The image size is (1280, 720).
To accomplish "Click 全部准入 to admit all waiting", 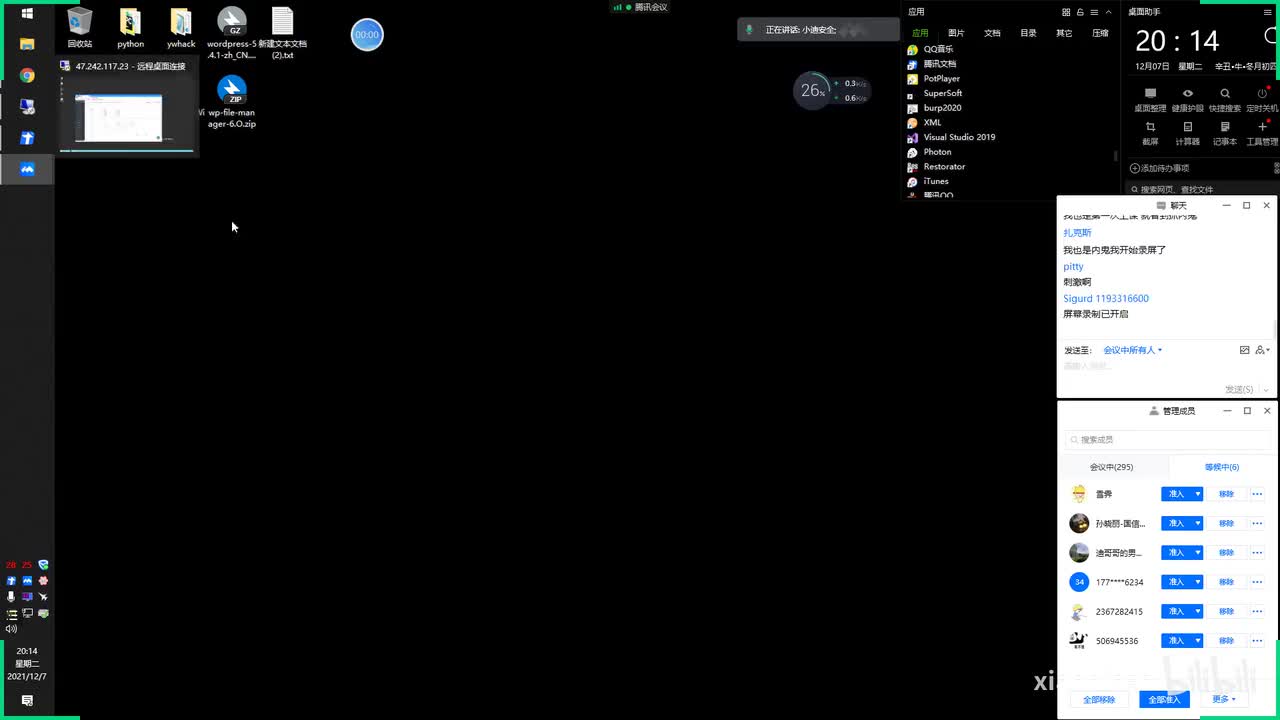I will pyautogui.click(x=1164, y=699).
